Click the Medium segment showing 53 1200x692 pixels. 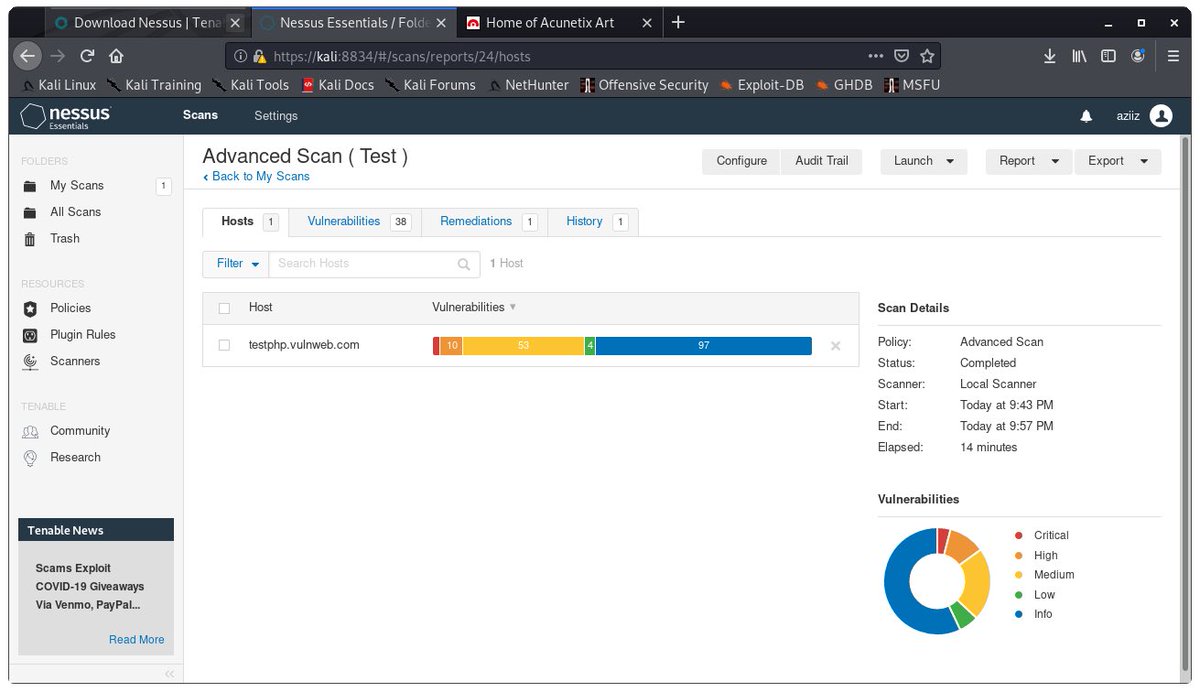tap(523, 346)
